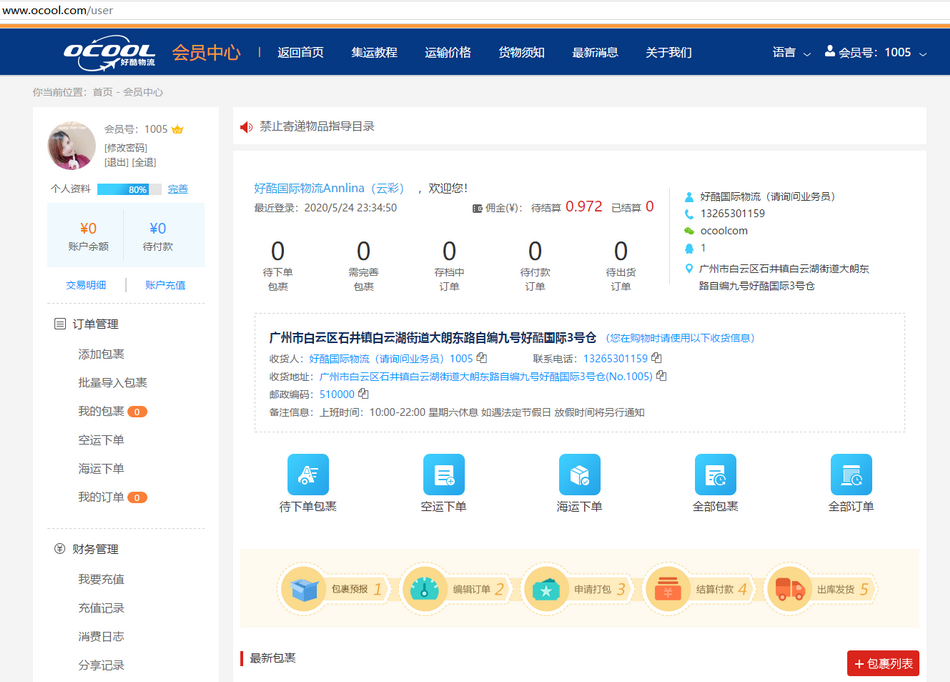Click the user profile avatar photo
Image resolution: width=950 pixels, height=682 pixels.
coord(72,146)
